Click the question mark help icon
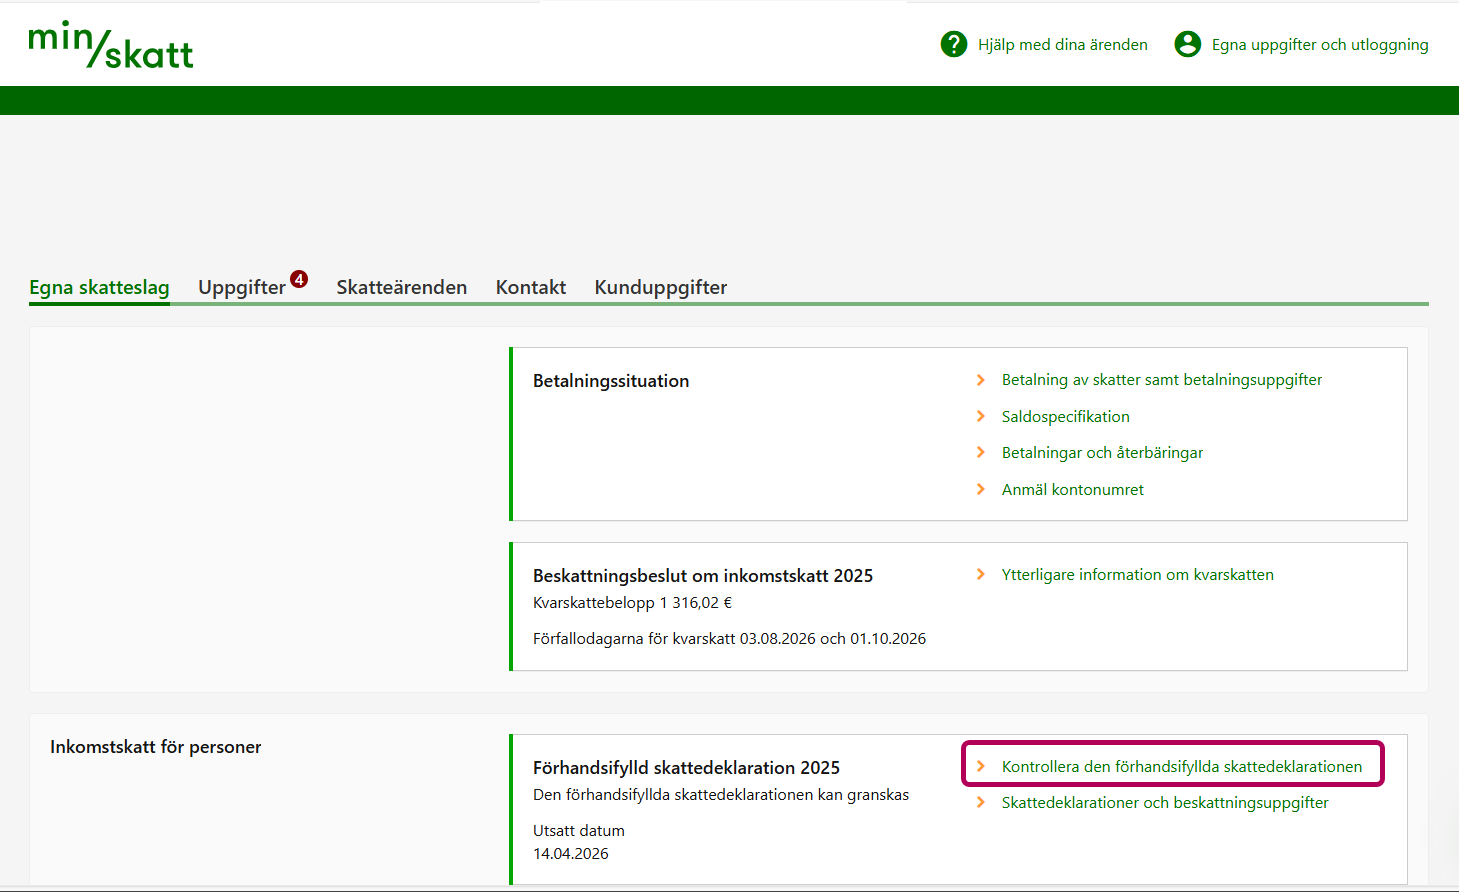 (x=954, y=44)
